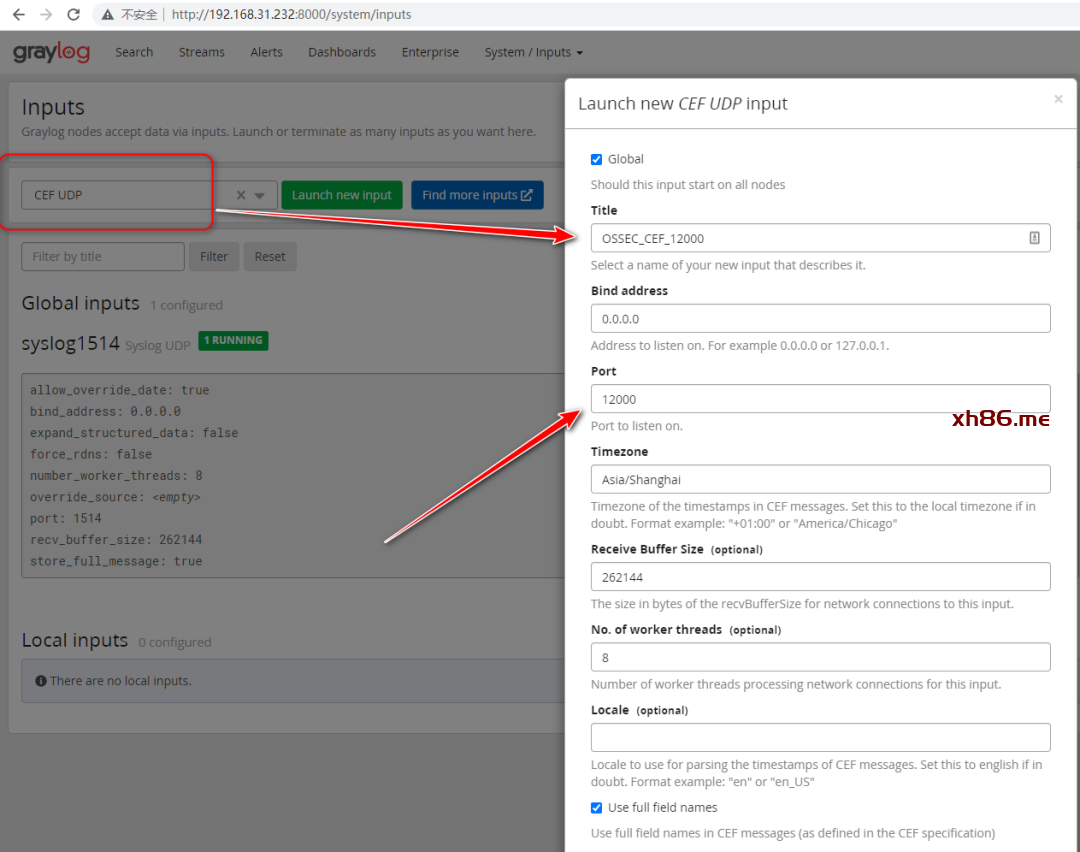Focus the Filter by title field
The height and width of the screenshot is (852, 1080).
(x=103, y=257)
